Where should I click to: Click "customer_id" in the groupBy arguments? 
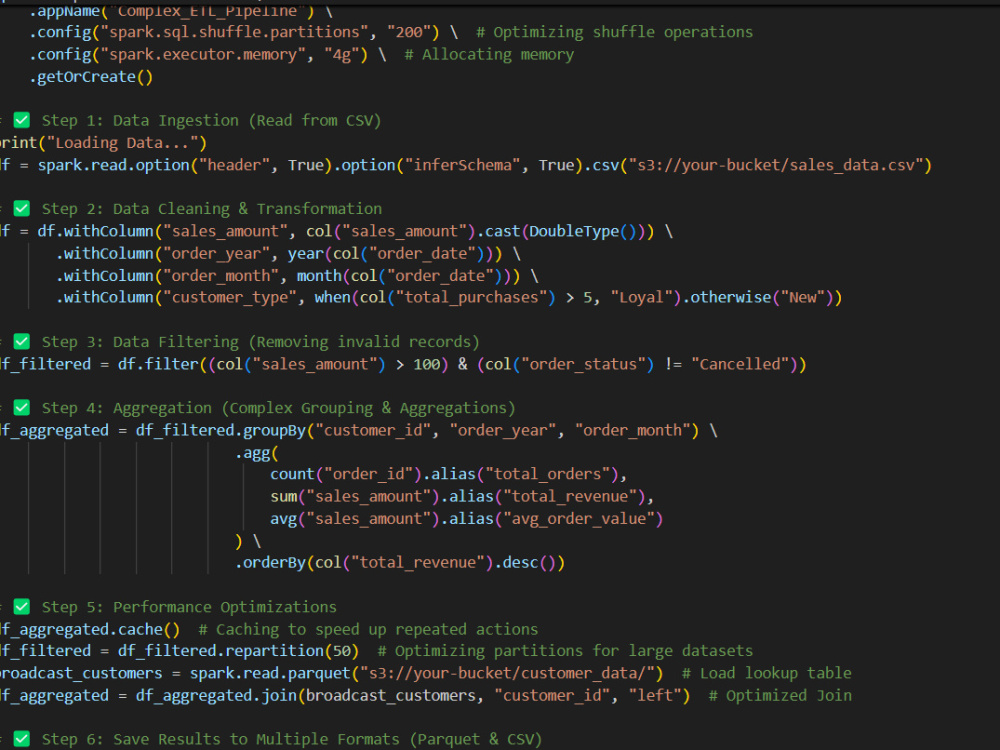click(373, 430)
